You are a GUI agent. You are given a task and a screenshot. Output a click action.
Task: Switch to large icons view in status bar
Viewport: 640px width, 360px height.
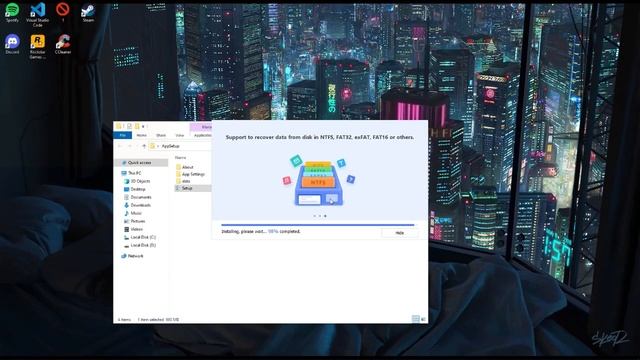pyautogui.click(x=423, y=319)
